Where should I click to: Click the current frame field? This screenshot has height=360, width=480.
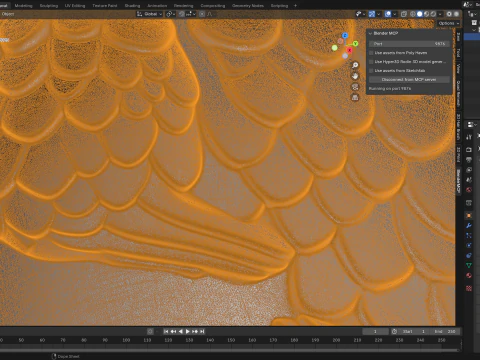(375, 331)
